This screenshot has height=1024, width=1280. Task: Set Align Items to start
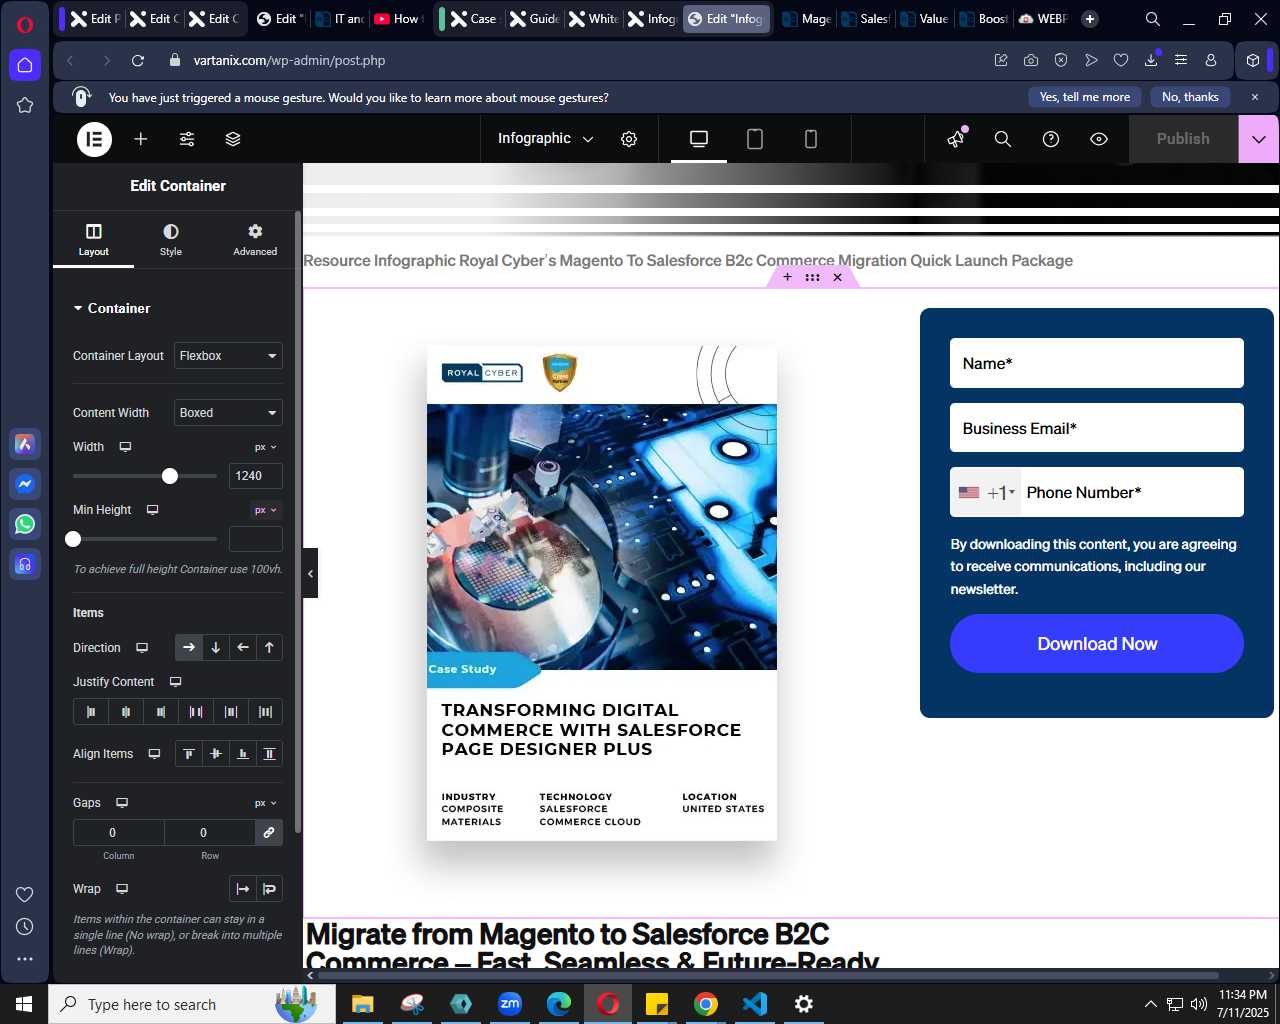click(189, 754)
